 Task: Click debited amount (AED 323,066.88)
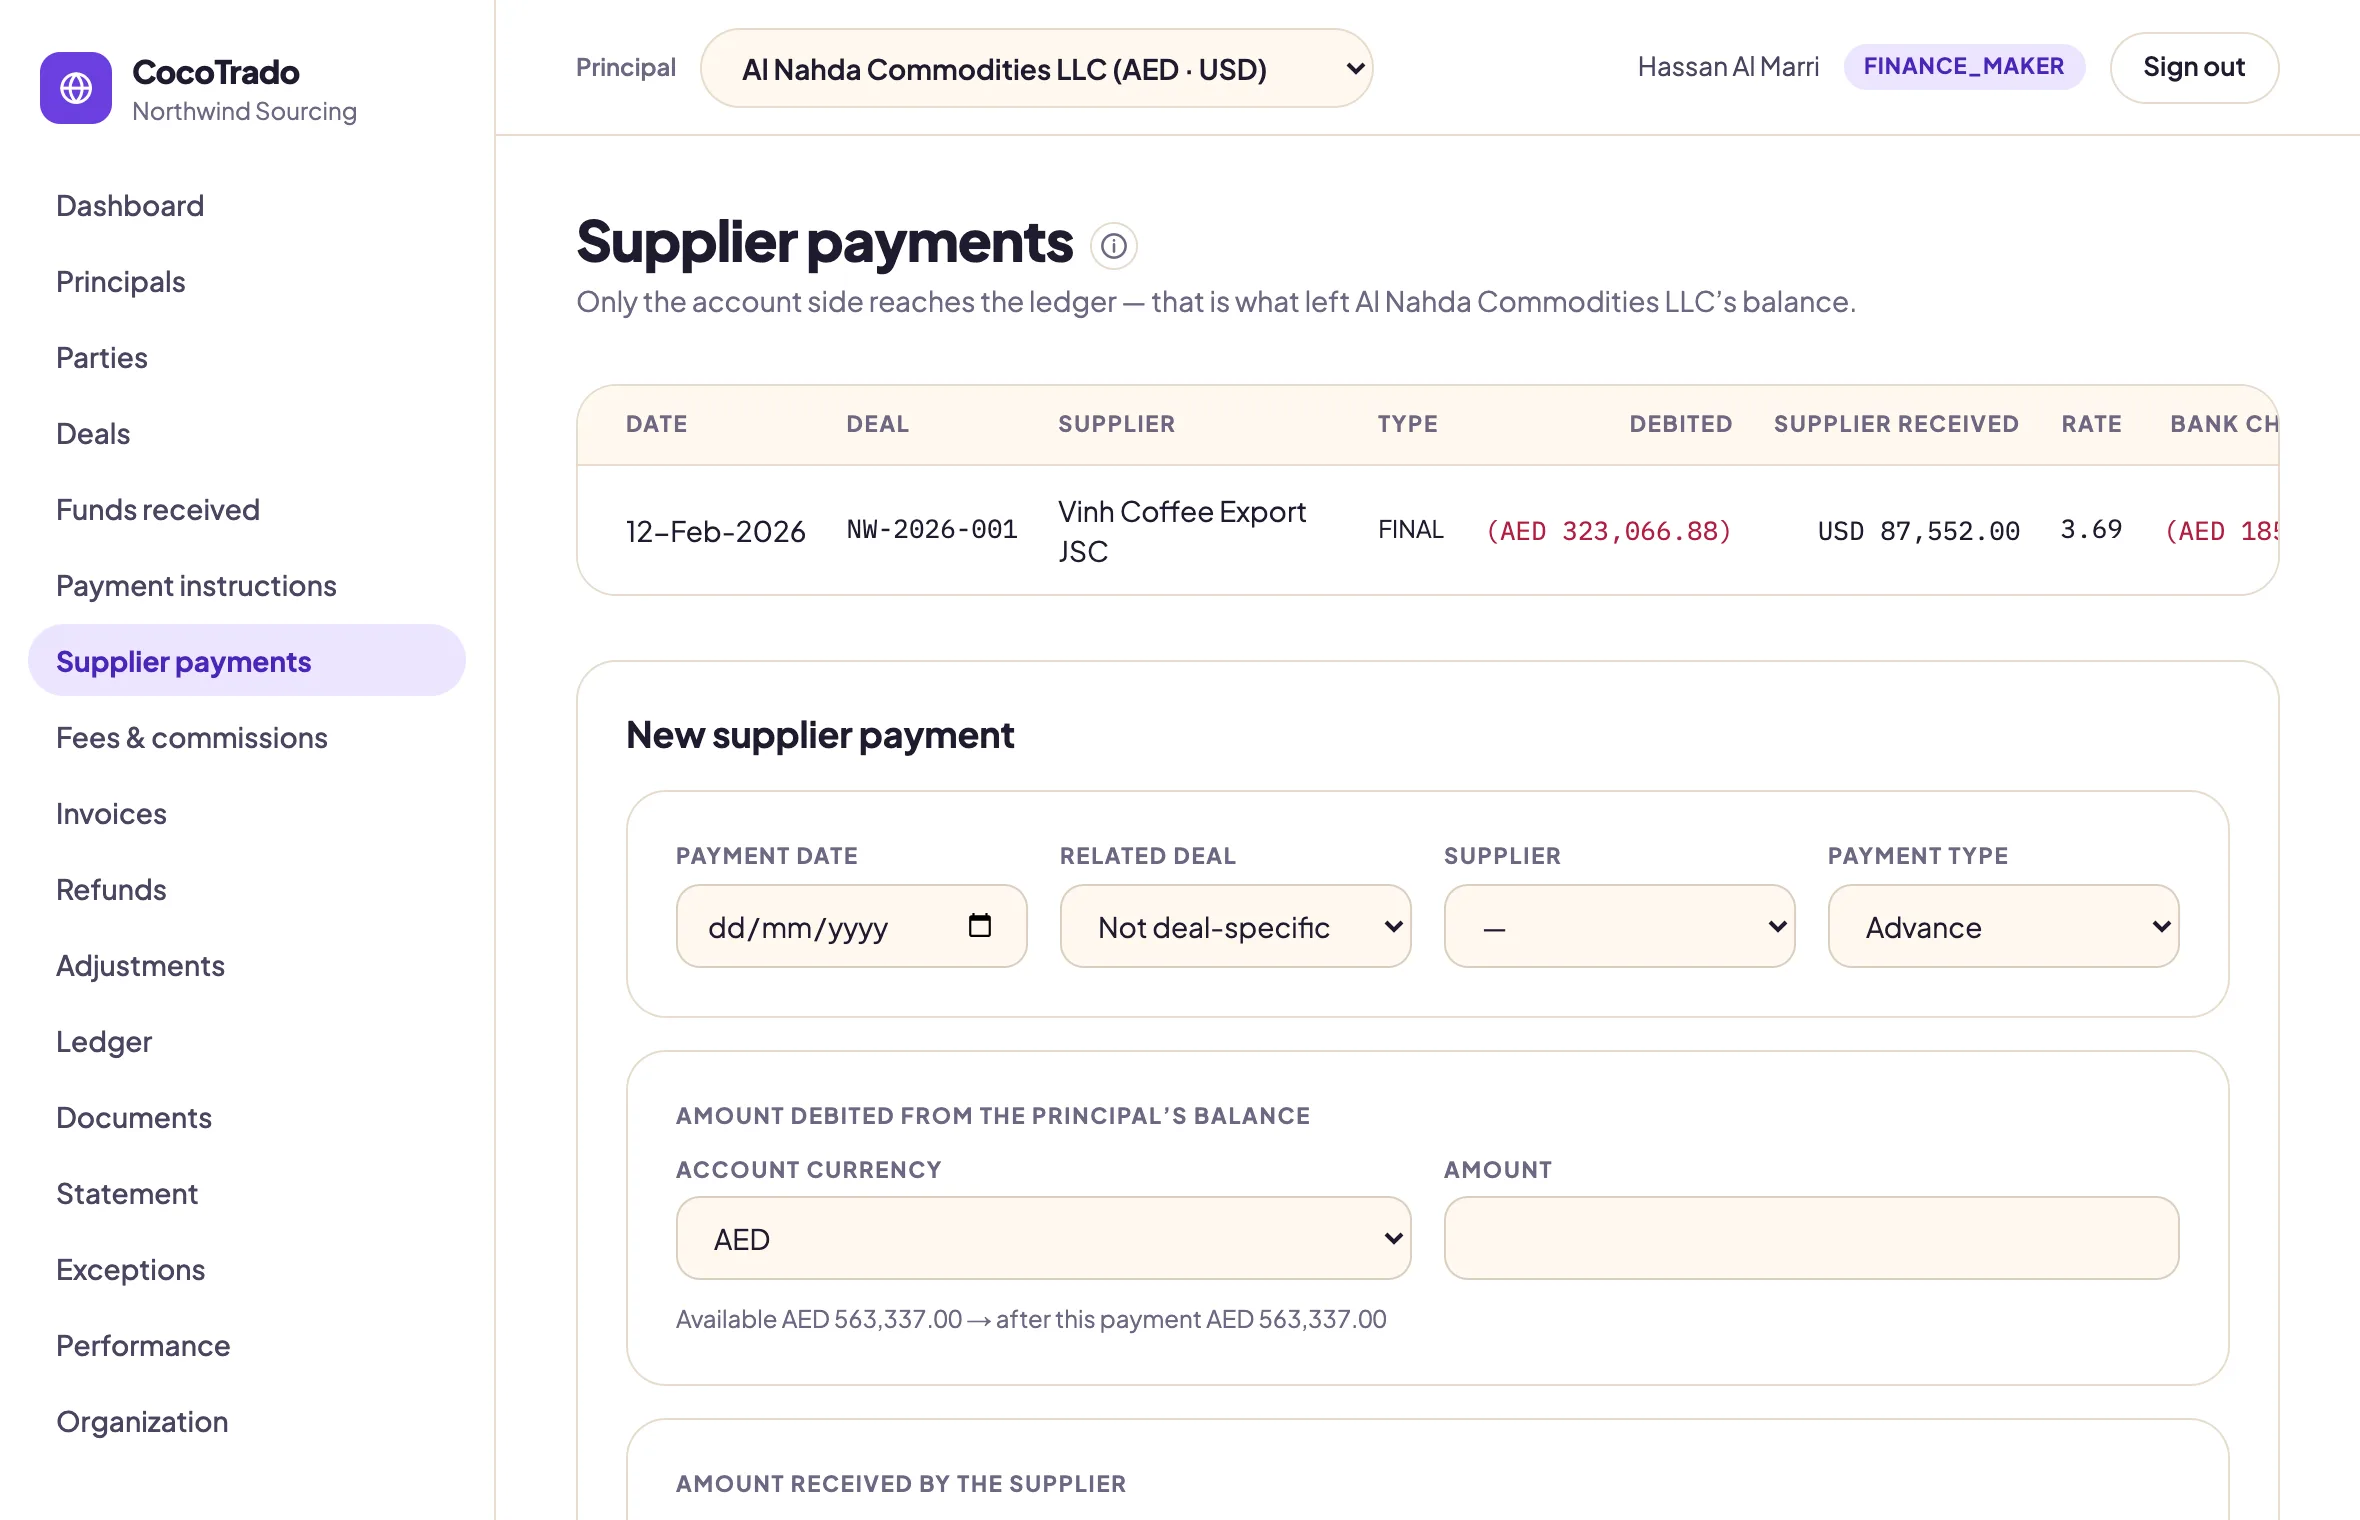(1608, 531)
